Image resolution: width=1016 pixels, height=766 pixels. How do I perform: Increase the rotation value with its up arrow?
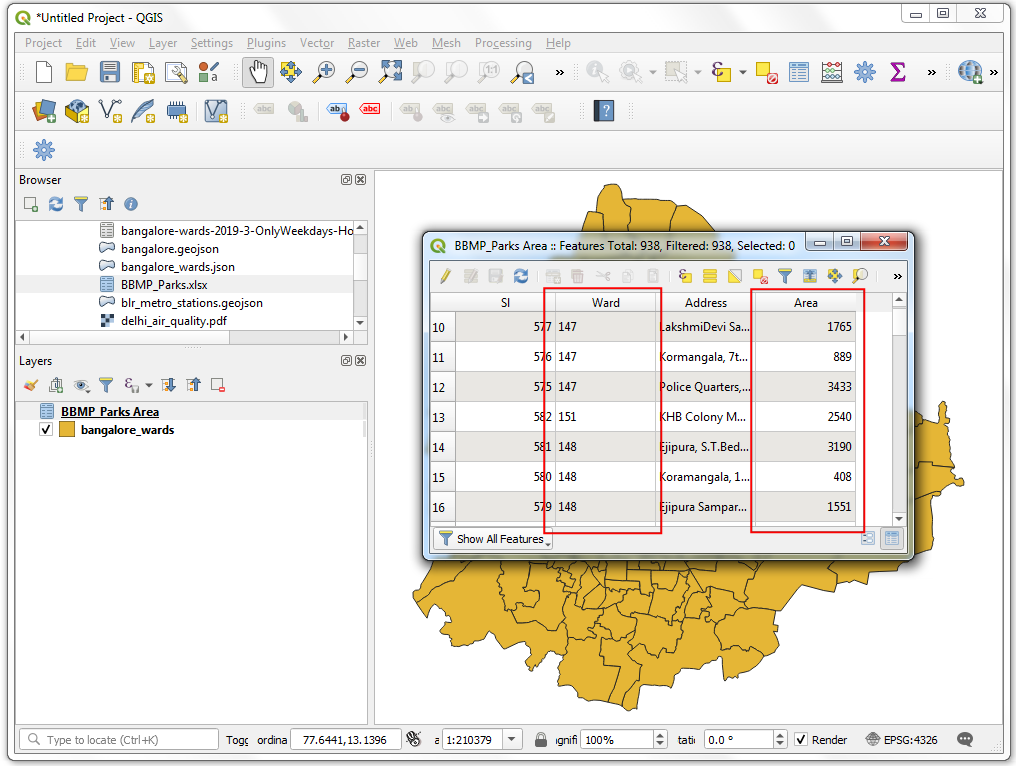pyautogui.click(x=779, y=733)
